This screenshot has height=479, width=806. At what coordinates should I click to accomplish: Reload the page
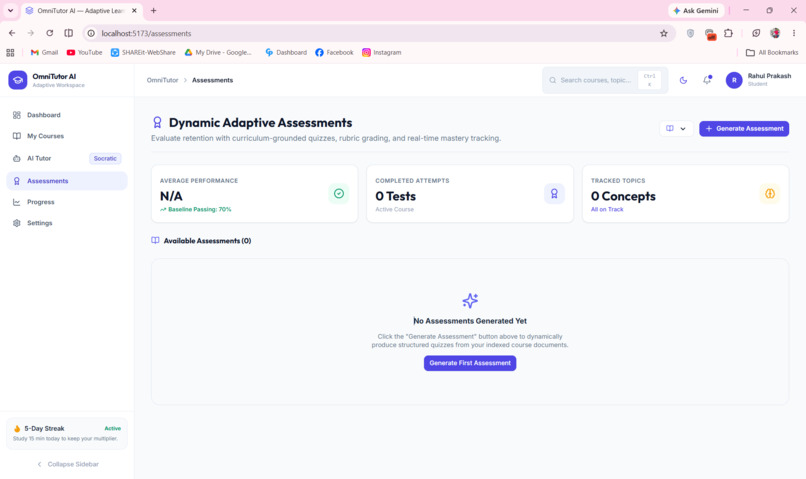pos(49,33)
